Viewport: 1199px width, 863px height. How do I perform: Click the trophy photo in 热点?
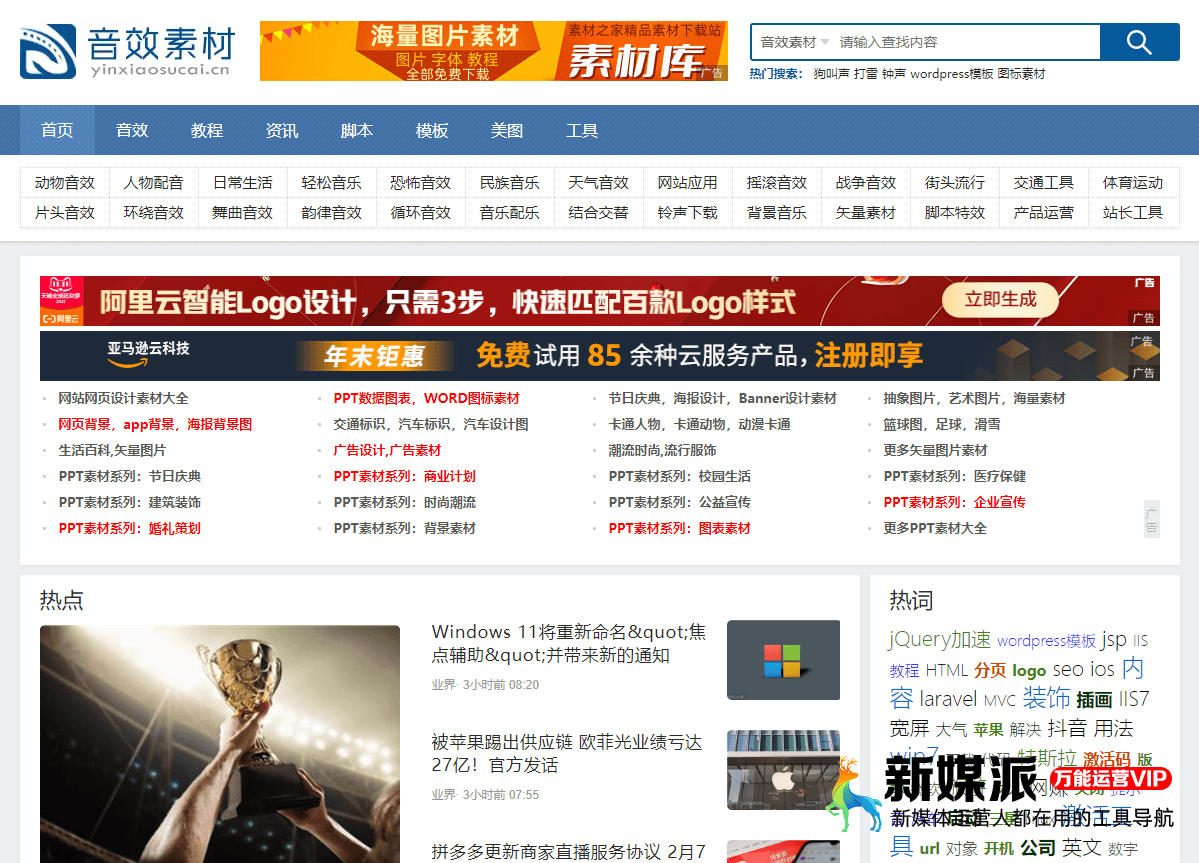(x=220, y=743)
